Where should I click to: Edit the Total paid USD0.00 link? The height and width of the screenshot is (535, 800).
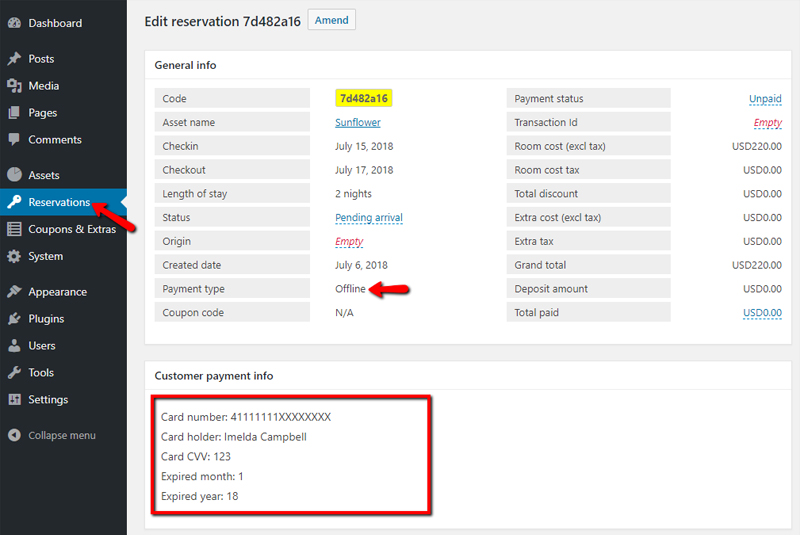[762, 313]
